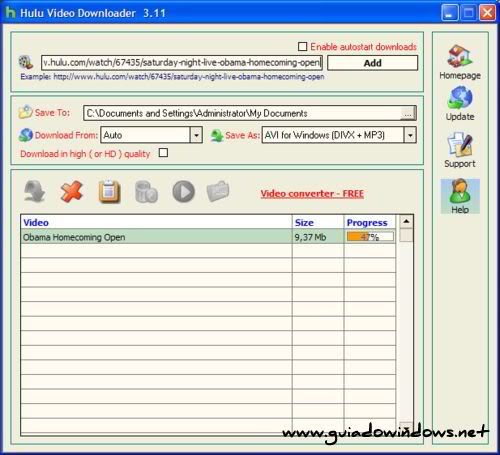Click the trash bin clear icon
500x455 pixels.
coord(146,192)
